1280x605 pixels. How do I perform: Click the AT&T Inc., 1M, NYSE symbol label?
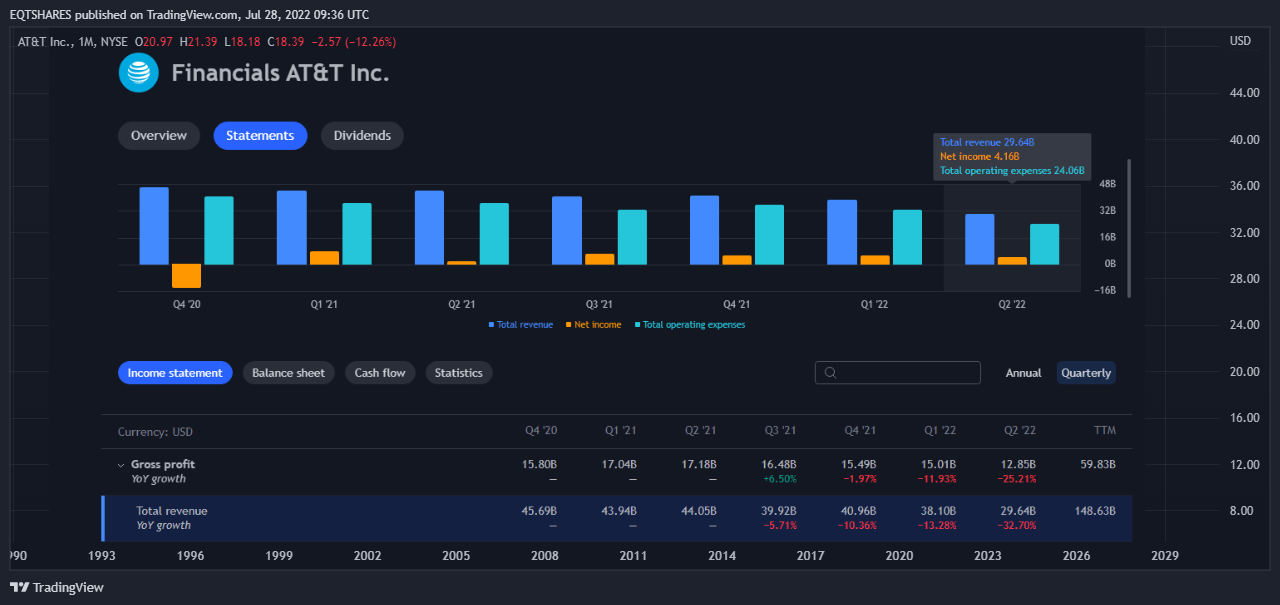(x=72, y=42)
